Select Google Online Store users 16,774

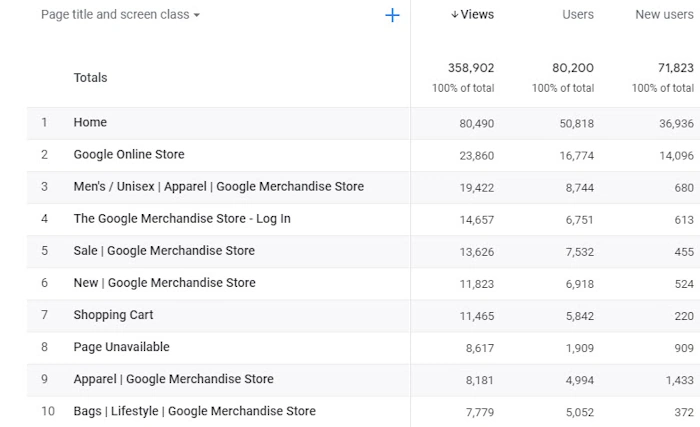(x=576, y=156)
